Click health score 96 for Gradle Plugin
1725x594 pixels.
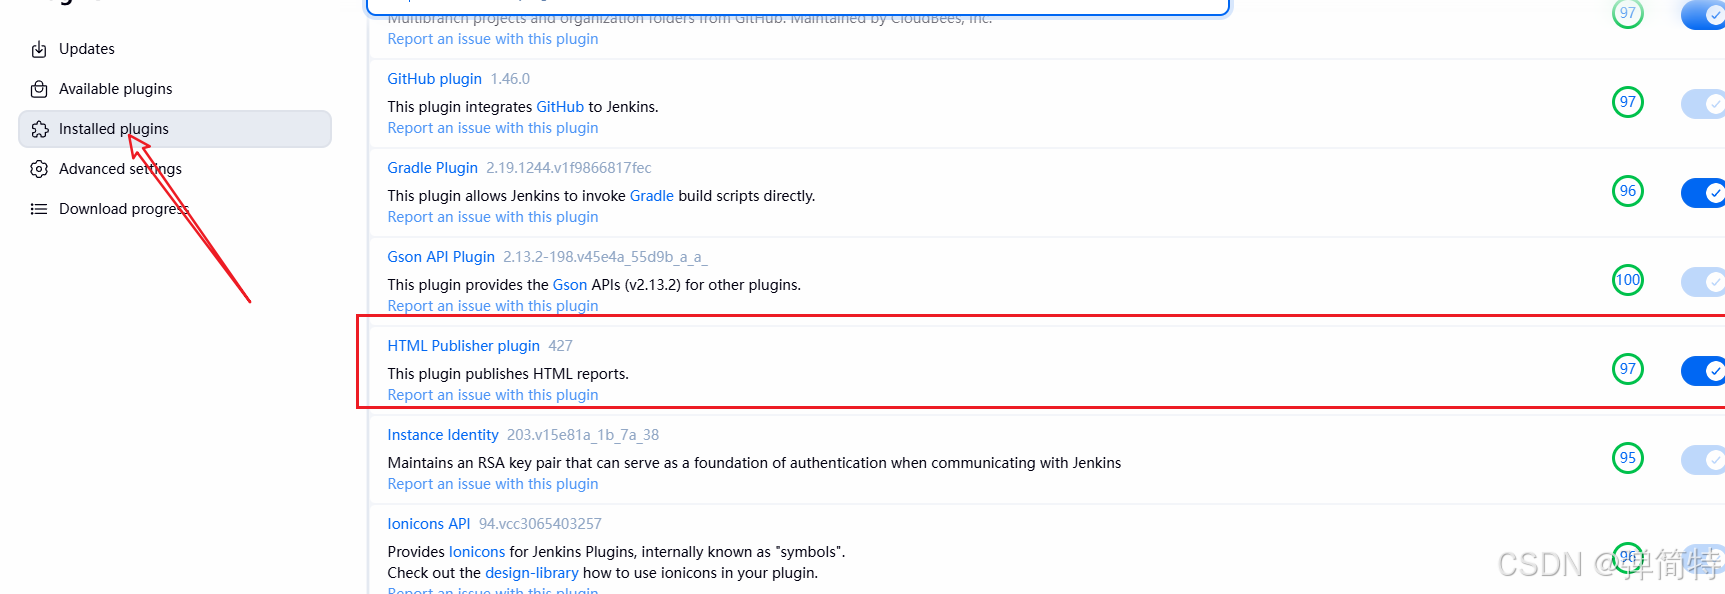point(1628,191)
